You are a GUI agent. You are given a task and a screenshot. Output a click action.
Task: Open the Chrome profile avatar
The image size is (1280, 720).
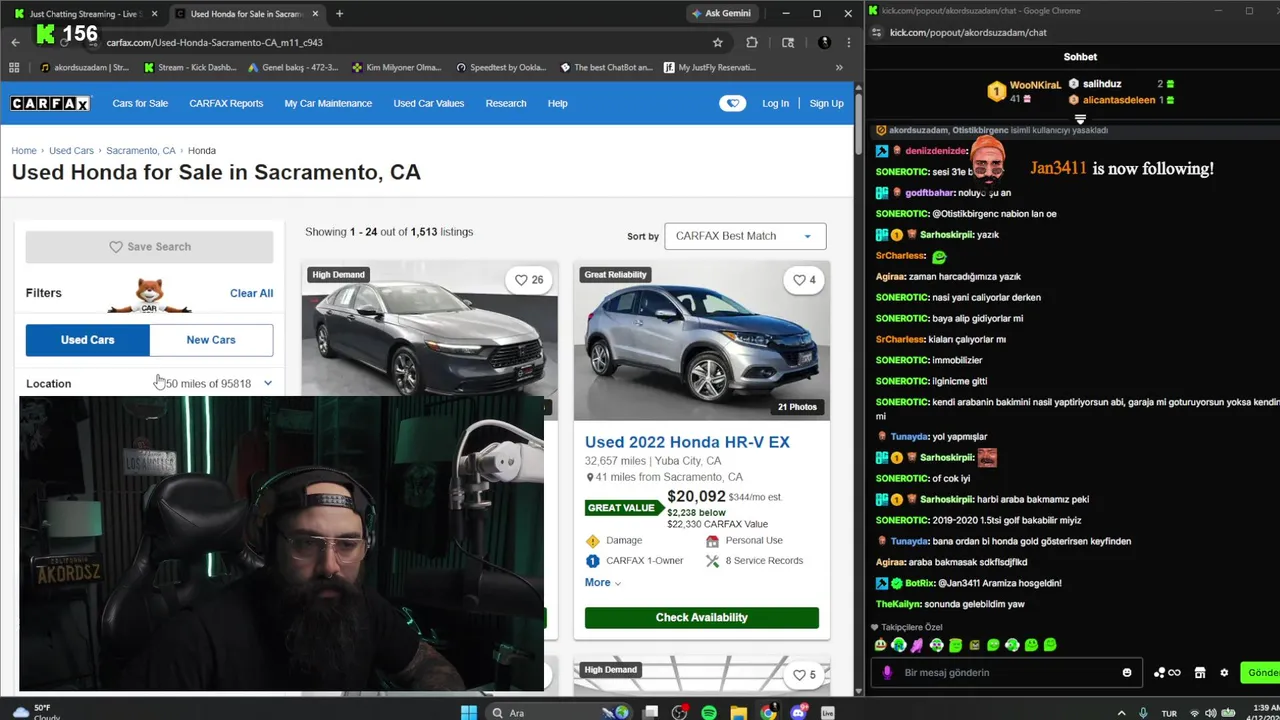click(x=824, y=43)
